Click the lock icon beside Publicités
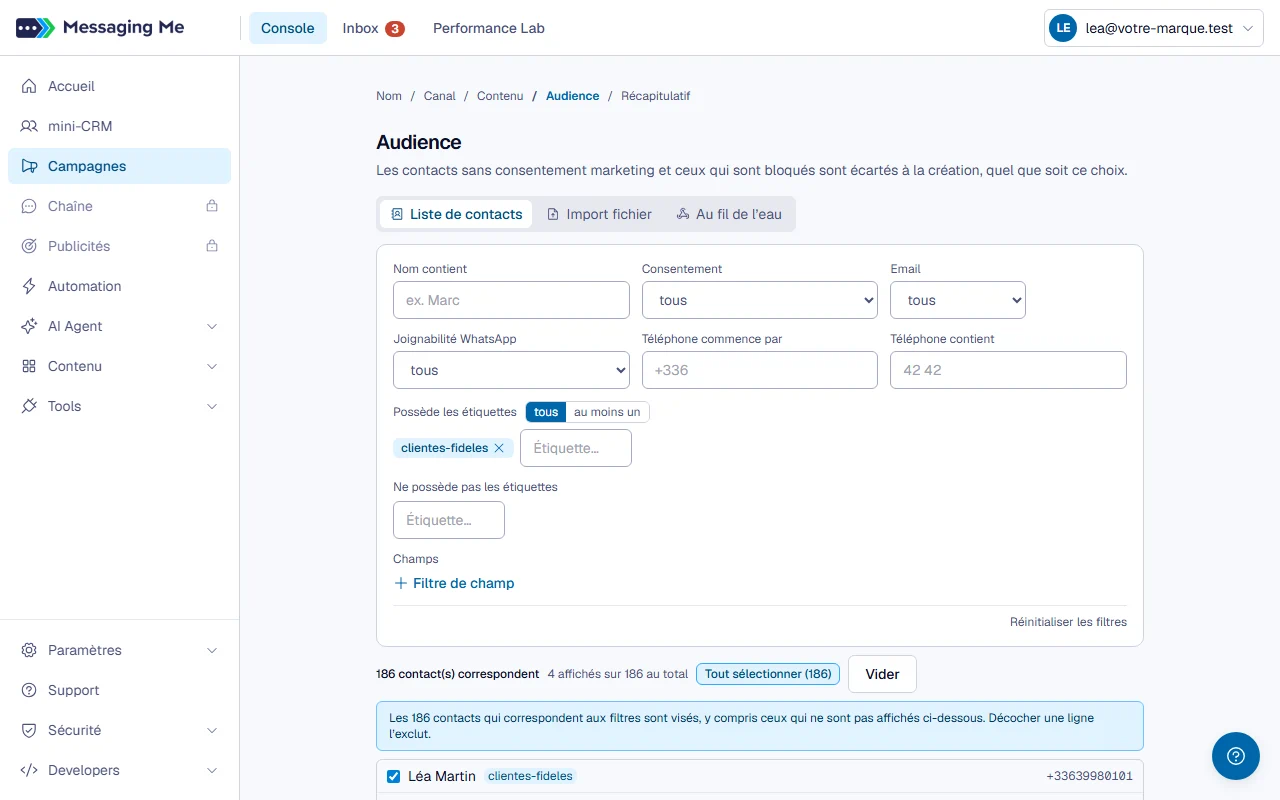 [212, 246]
